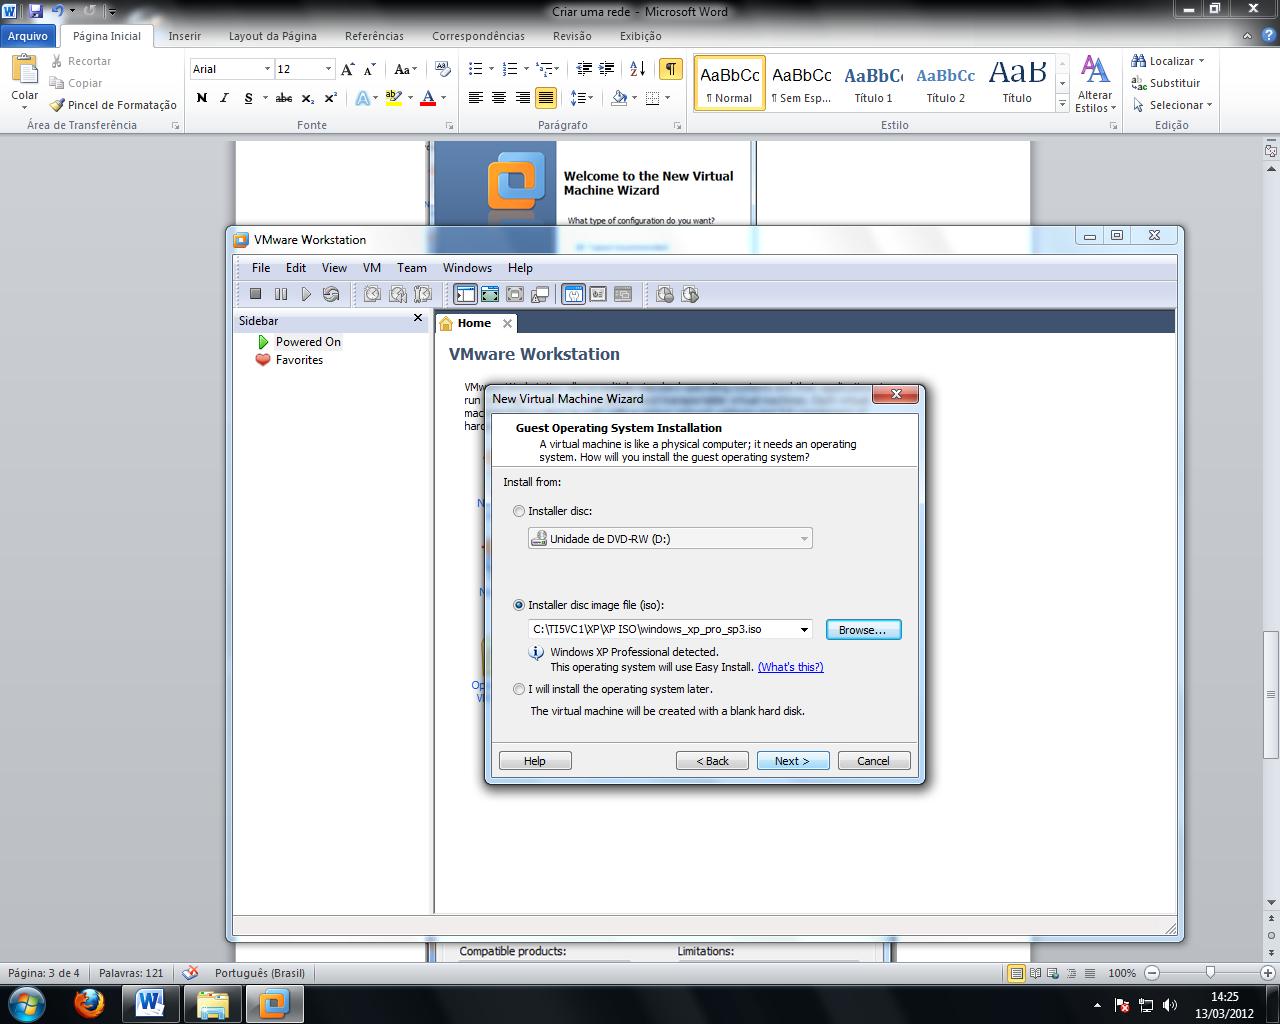This screenshot has height=1024, width=1280.
Task: Click Cancel in the wizard
Action: 873,761
